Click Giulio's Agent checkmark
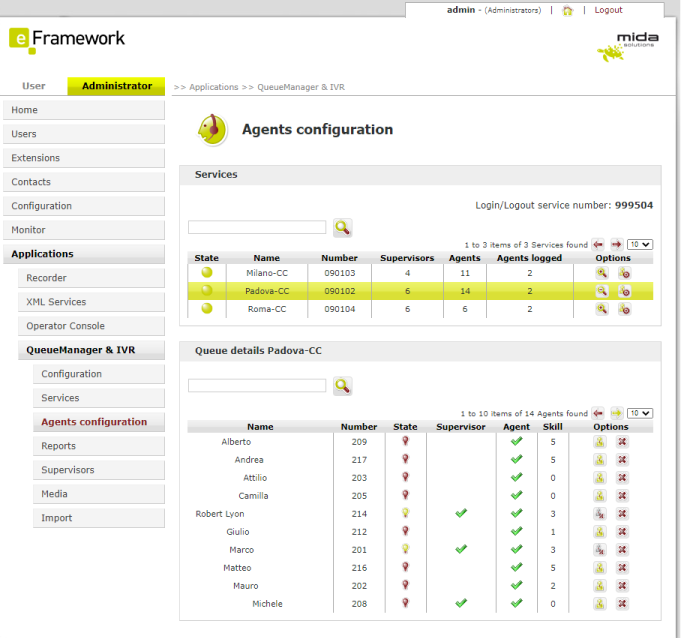This screenshot has height=638, width=681. pos(516,531)
